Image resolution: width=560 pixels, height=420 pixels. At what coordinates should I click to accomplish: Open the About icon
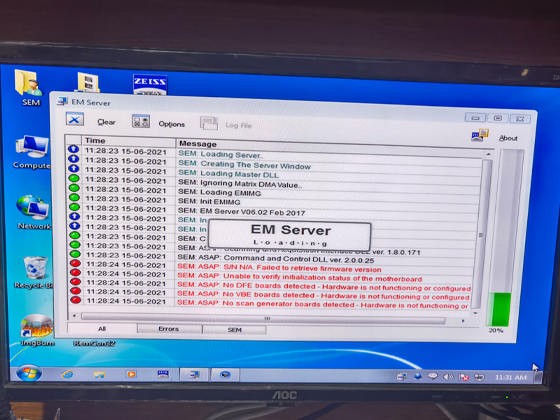tap(480, 135)
